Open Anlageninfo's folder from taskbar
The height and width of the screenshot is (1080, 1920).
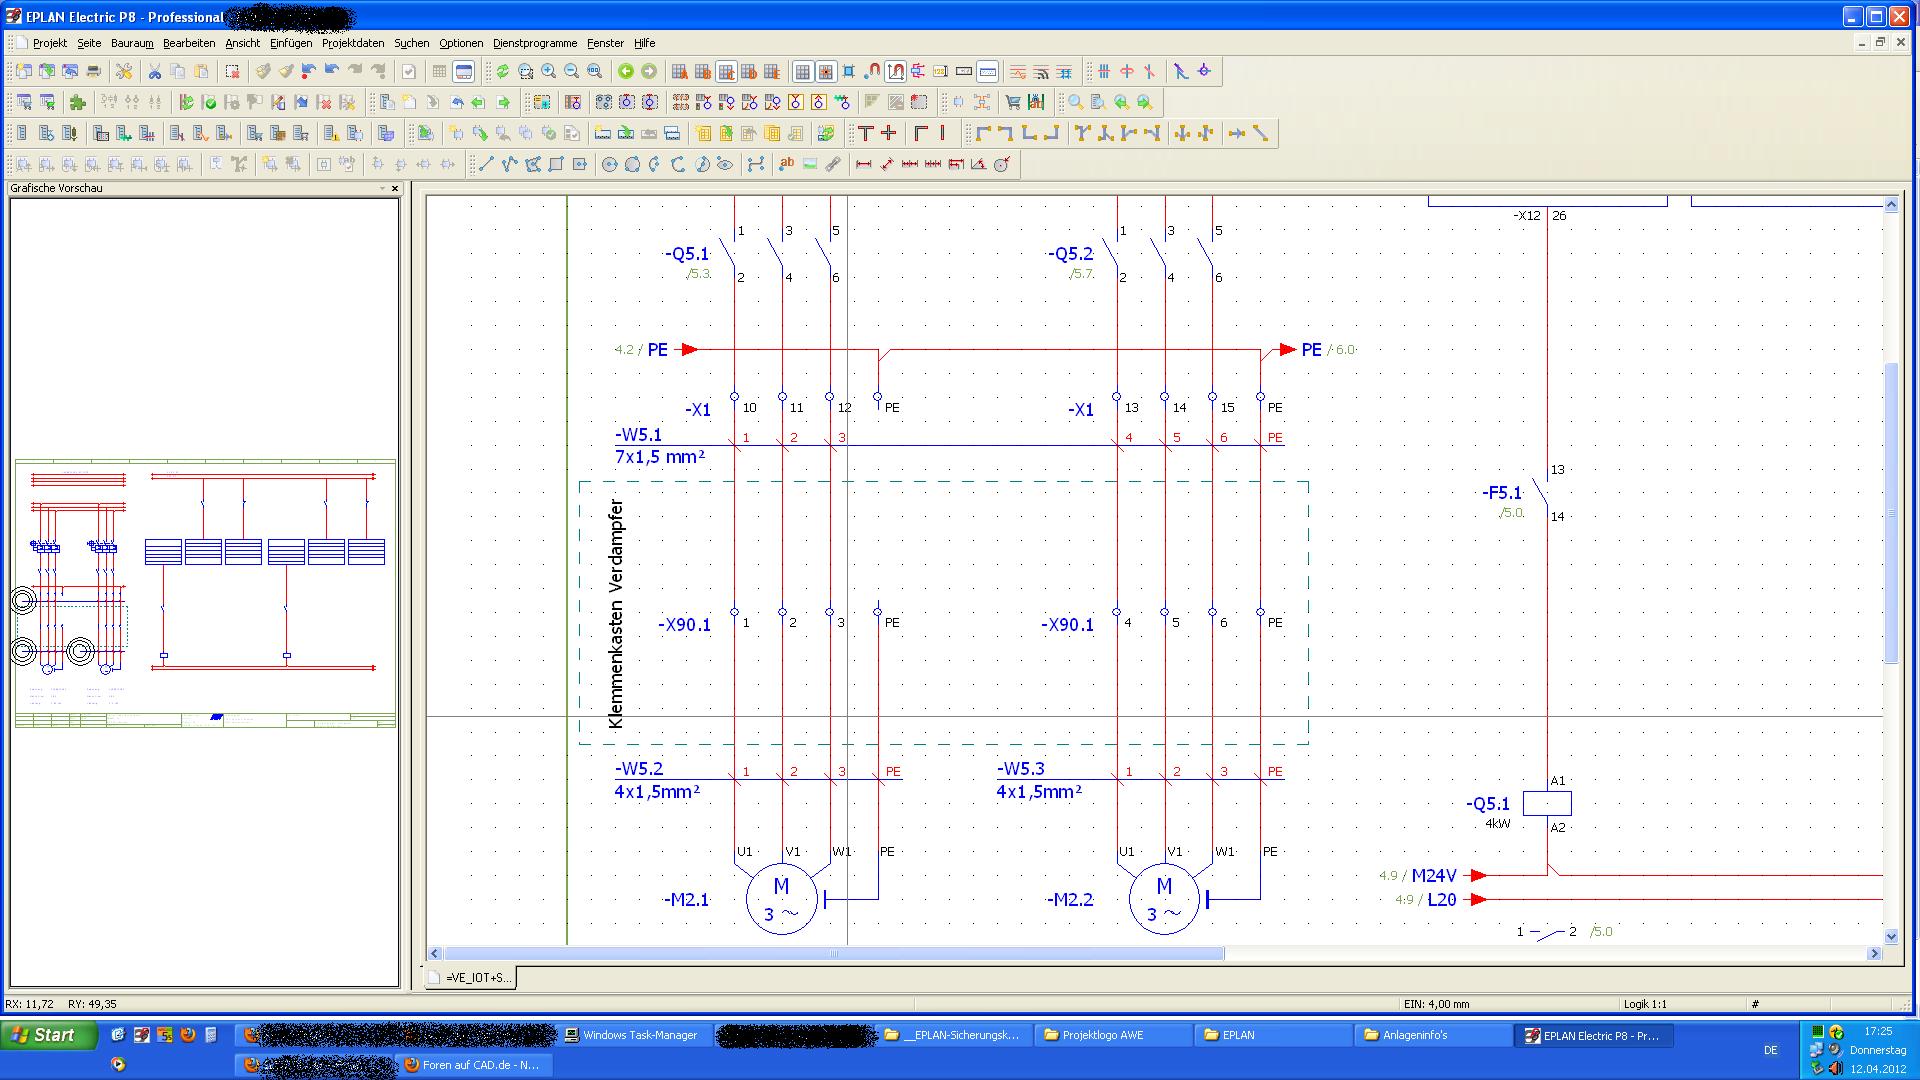pos(1433,1035)
